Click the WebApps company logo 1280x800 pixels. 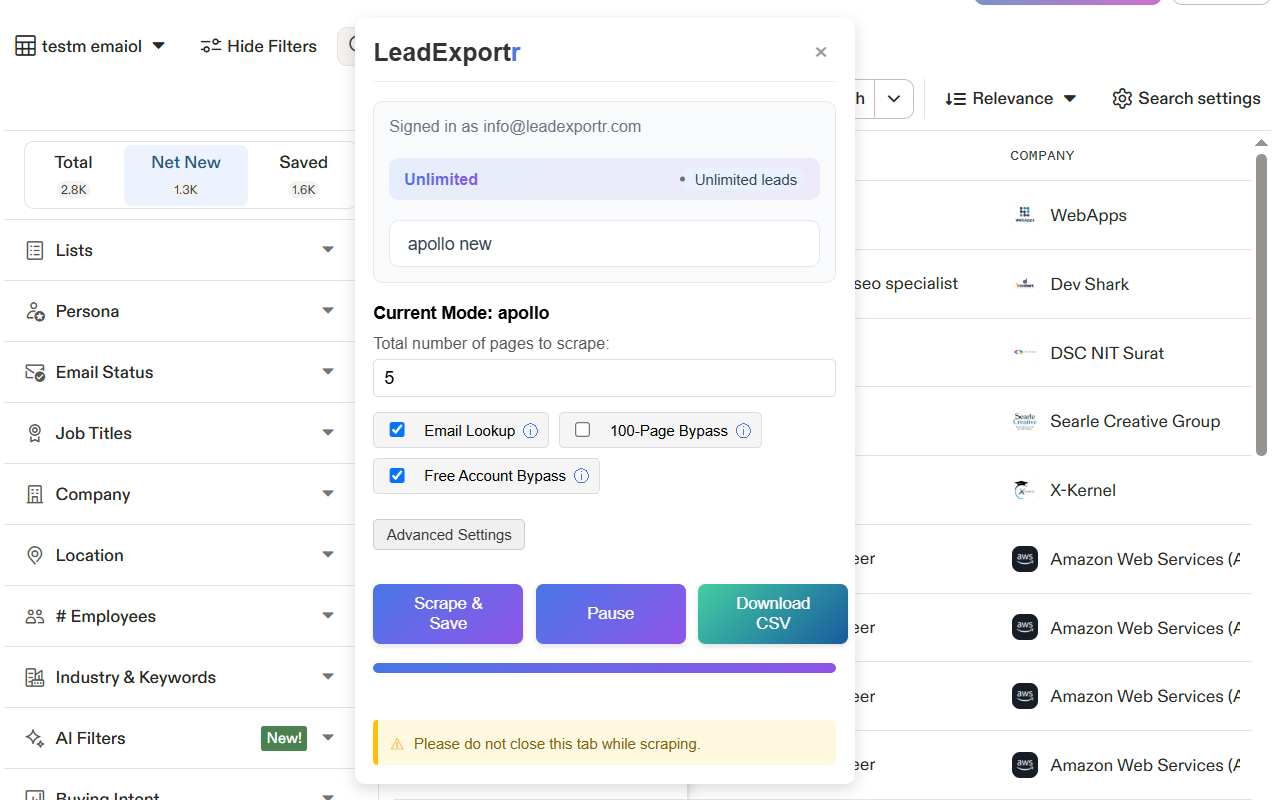1024,215
